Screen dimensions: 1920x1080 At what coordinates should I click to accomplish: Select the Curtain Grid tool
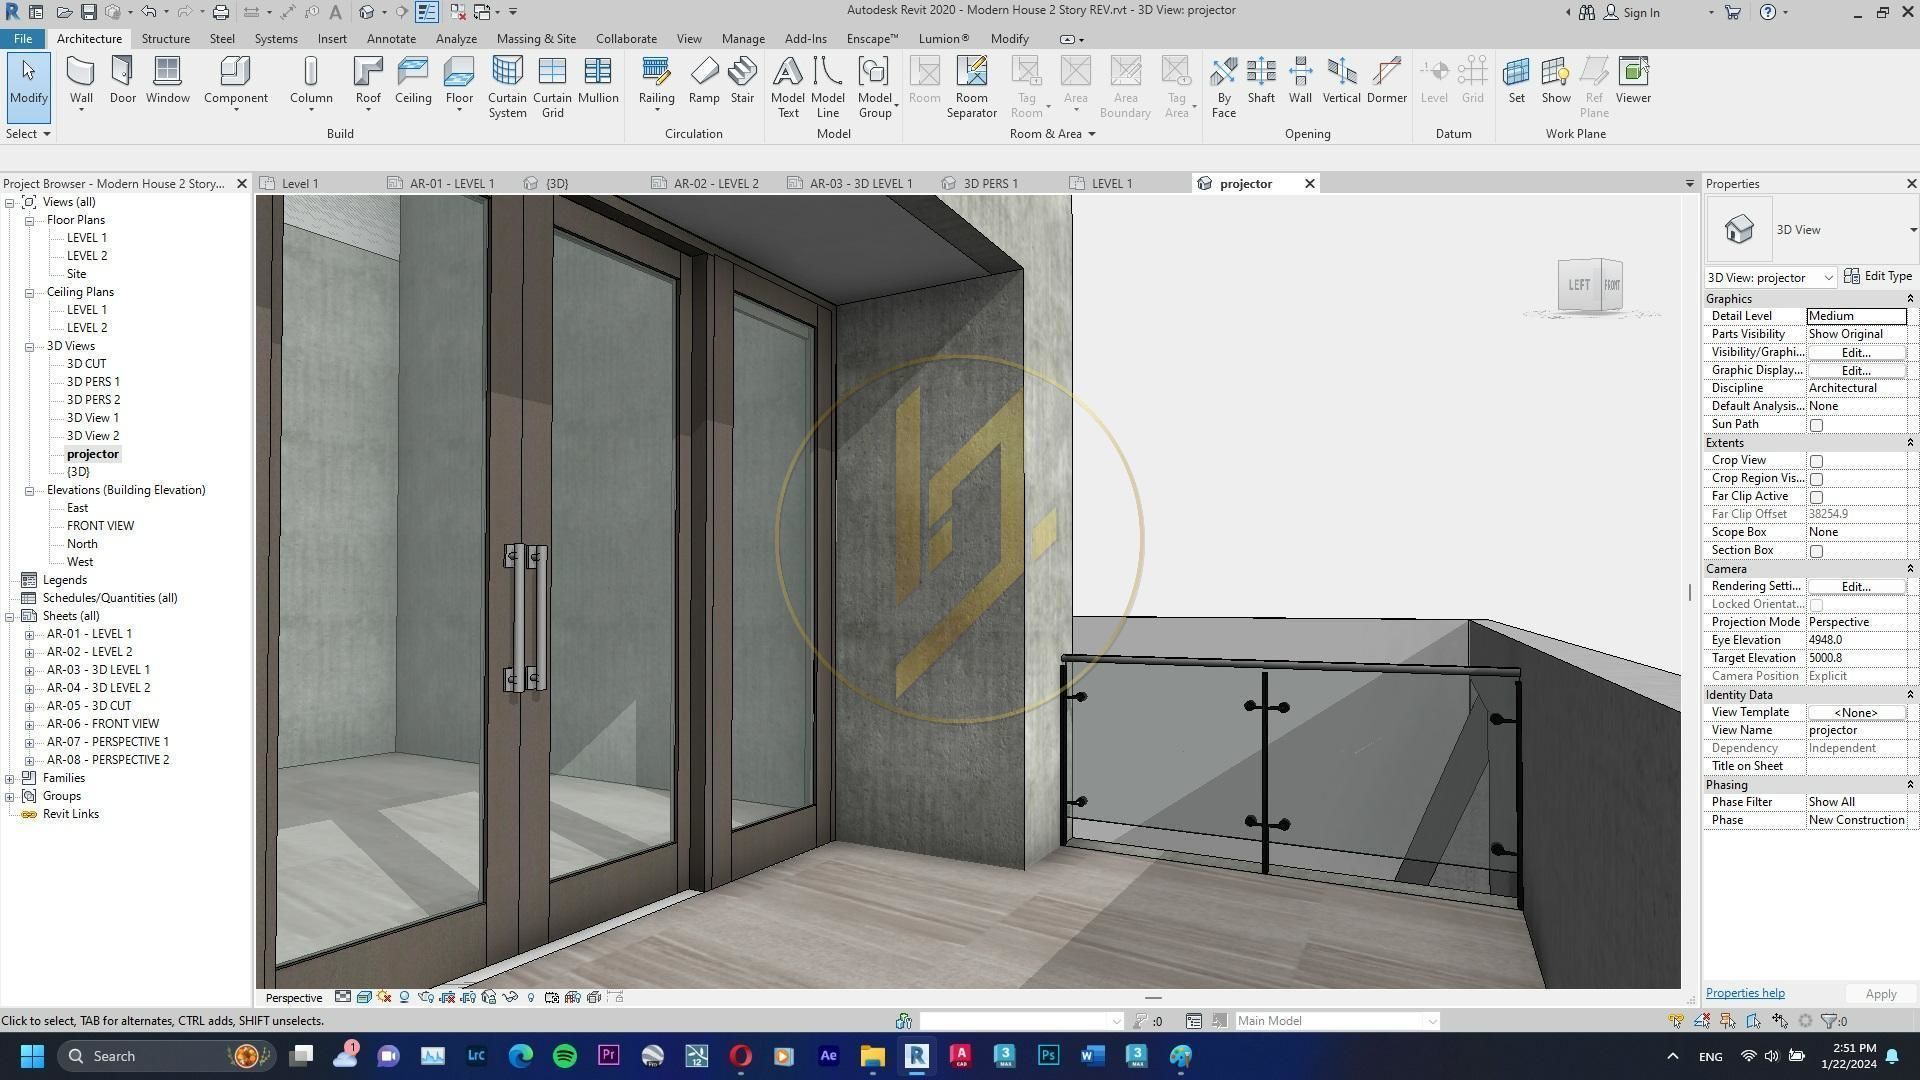tap(552, 88)
